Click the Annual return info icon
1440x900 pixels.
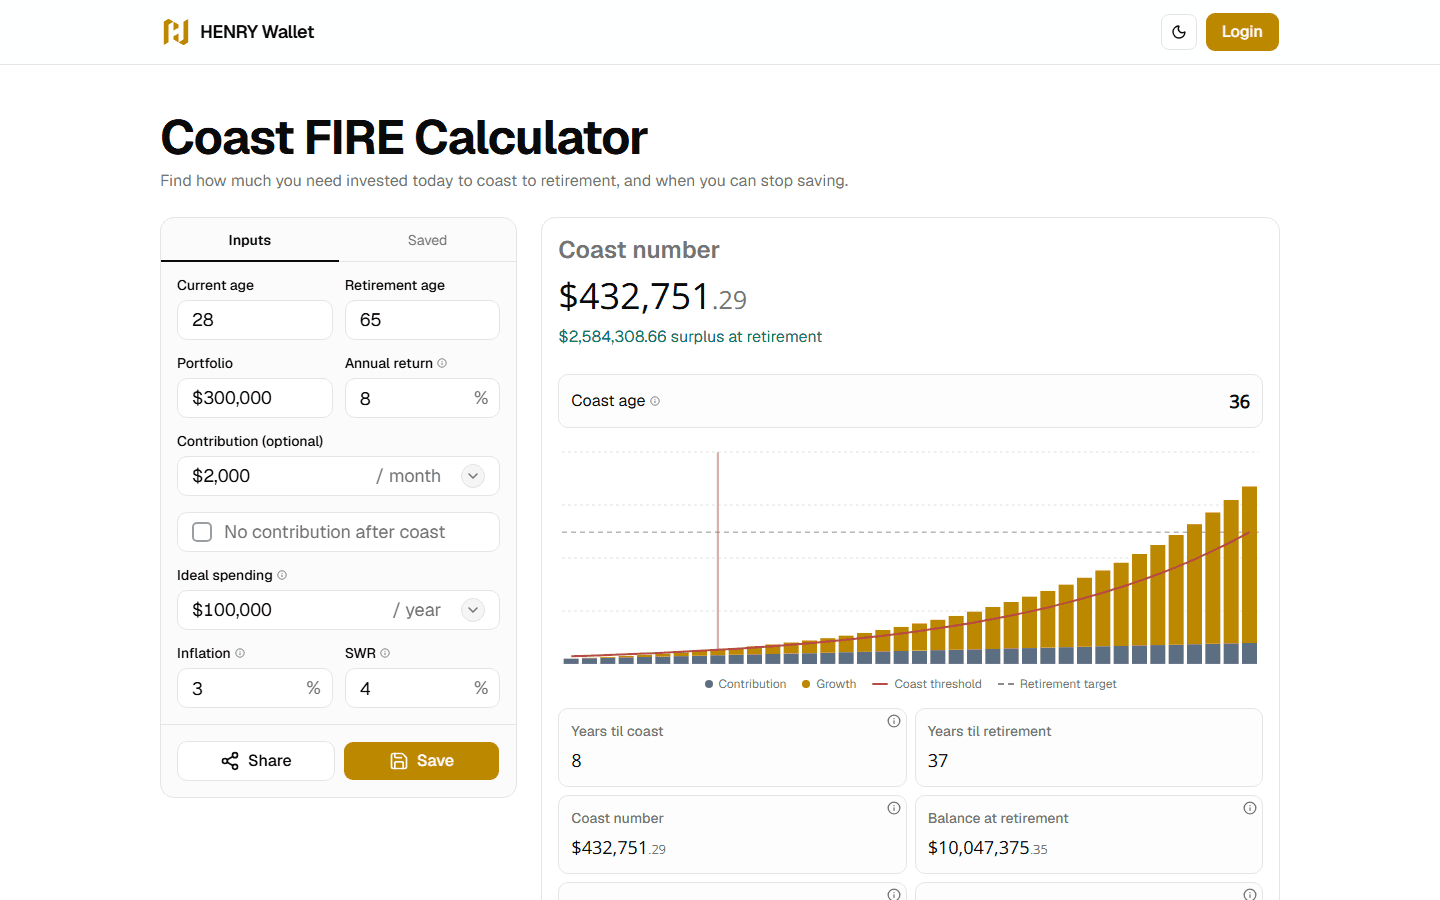click(x=442, y=363)
